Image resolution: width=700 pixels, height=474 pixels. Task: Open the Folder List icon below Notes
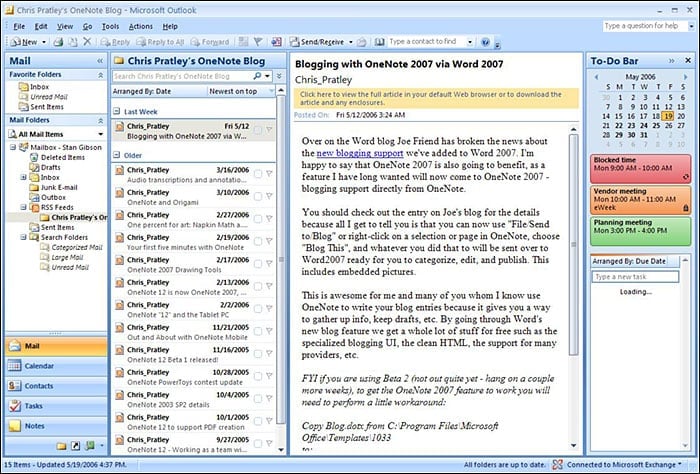click(x=62, y=445)
